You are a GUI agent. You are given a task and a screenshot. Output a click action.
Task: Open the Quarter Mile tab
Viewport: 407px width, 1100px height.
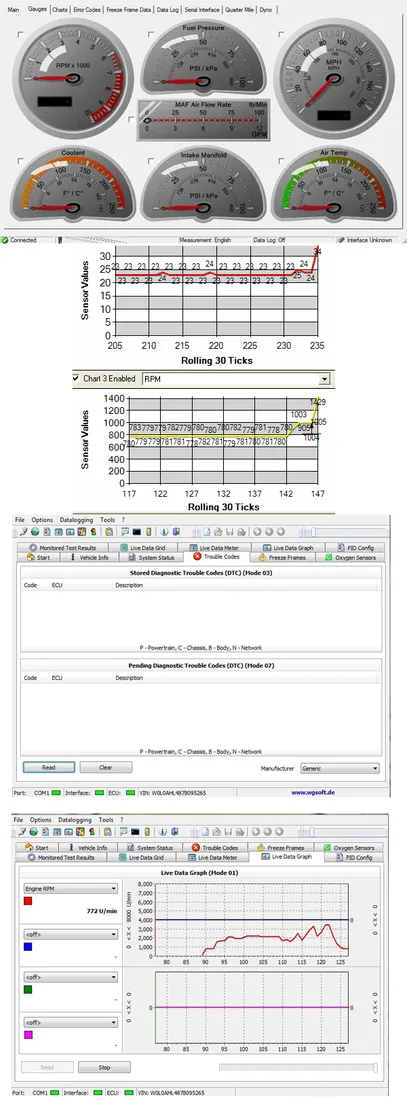point(240,10)
